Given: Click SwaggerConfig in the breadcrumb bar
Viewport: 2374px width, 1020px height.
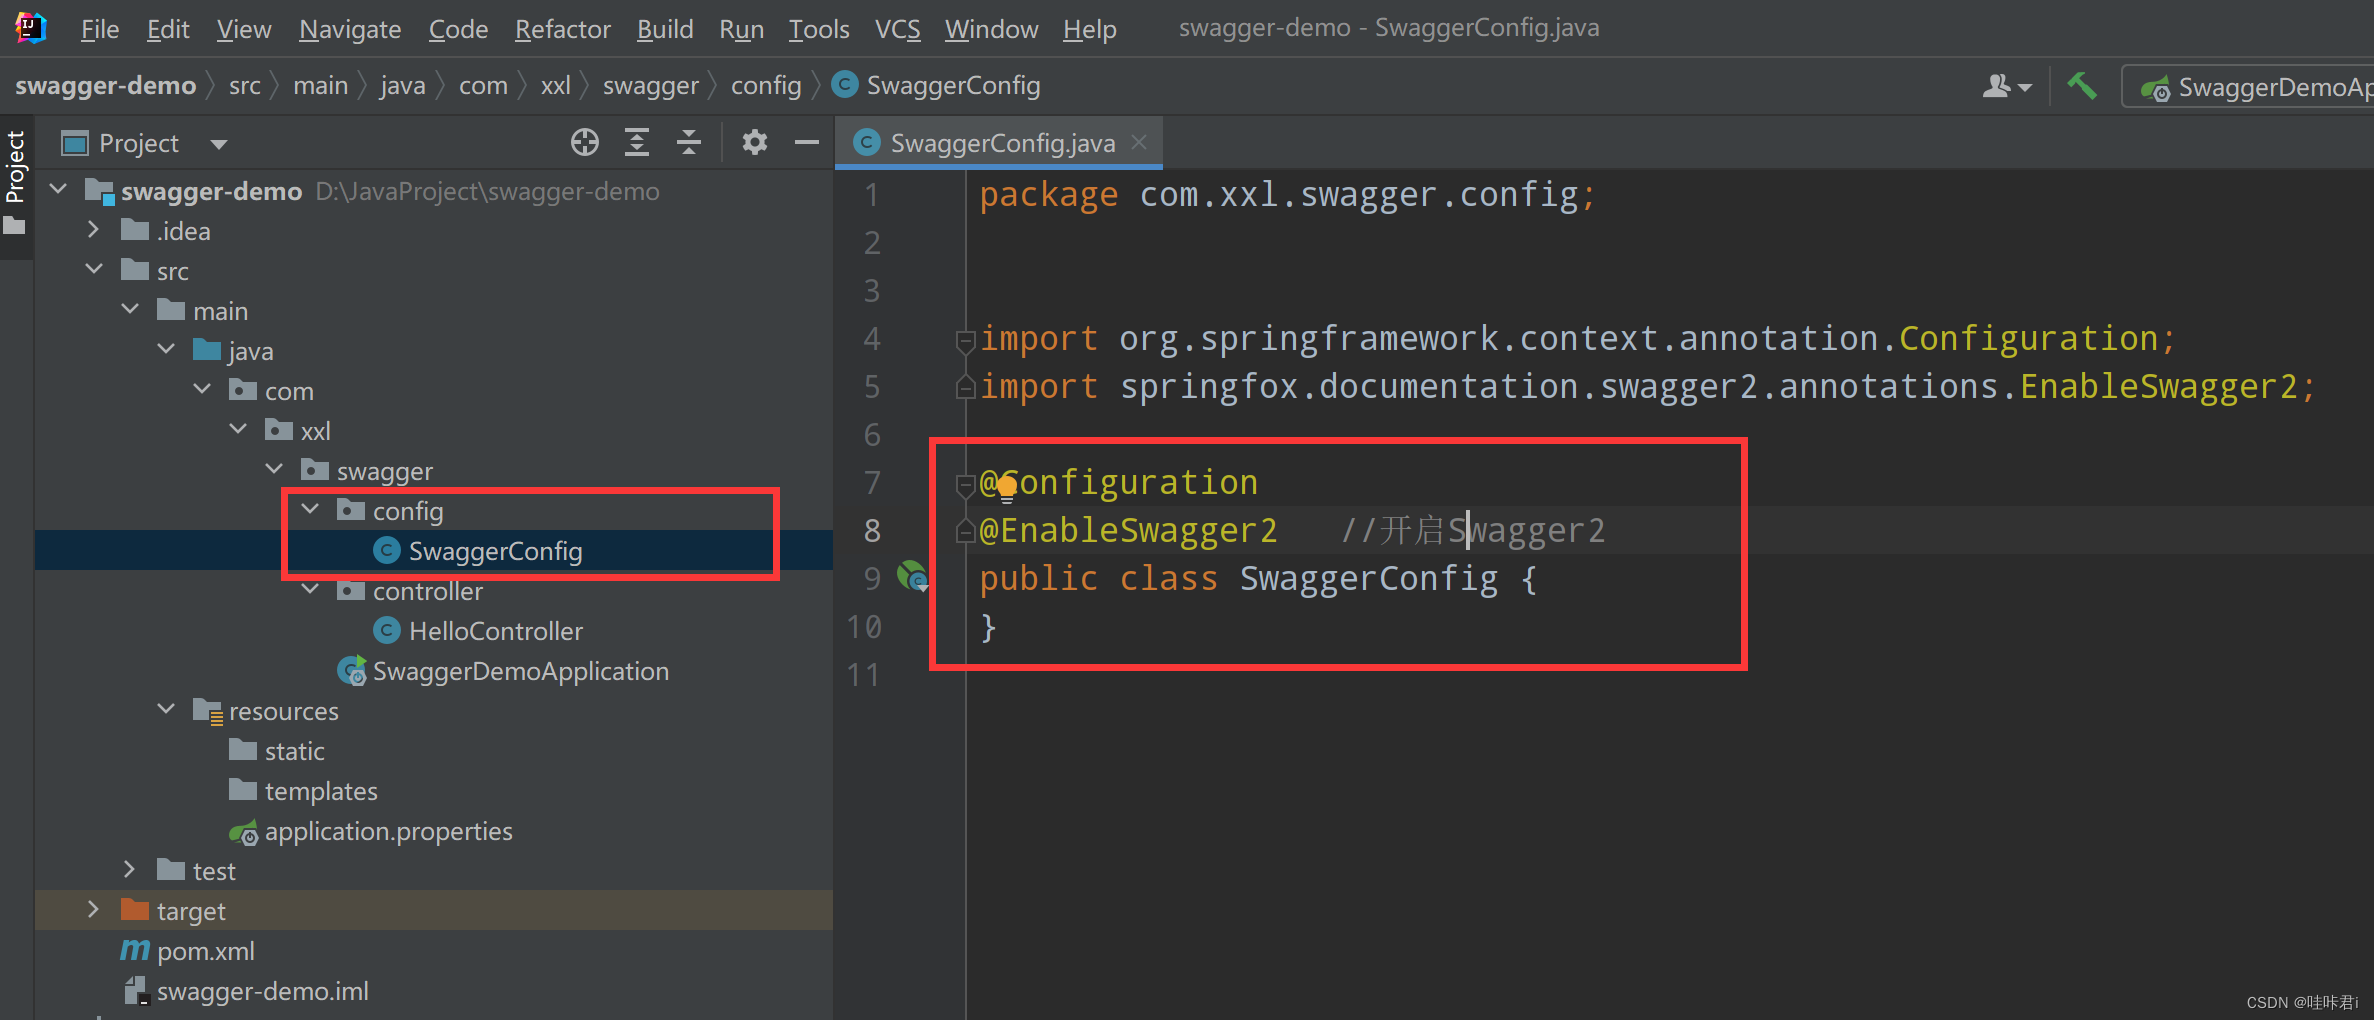Looking at the screenshot, I should coord(953,85).
